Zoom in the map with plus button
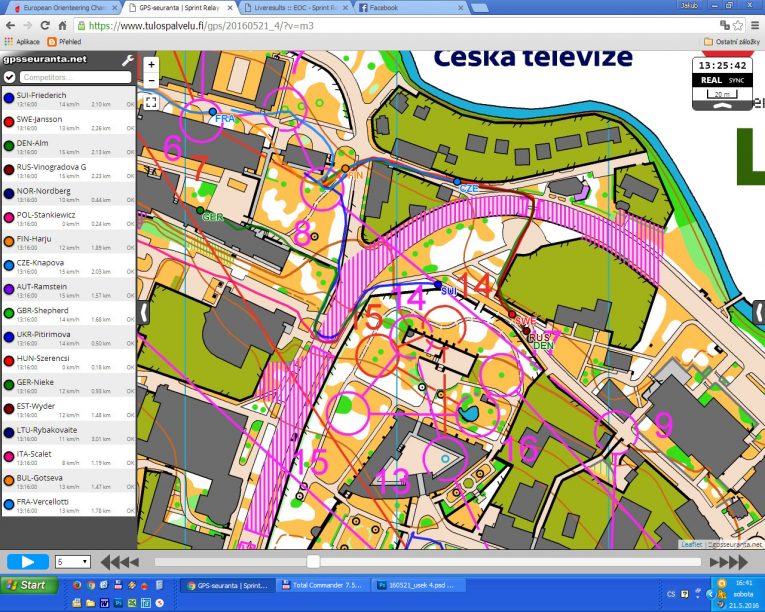The image size is (765, 612). pyautogui.click(x=151, y=64)
